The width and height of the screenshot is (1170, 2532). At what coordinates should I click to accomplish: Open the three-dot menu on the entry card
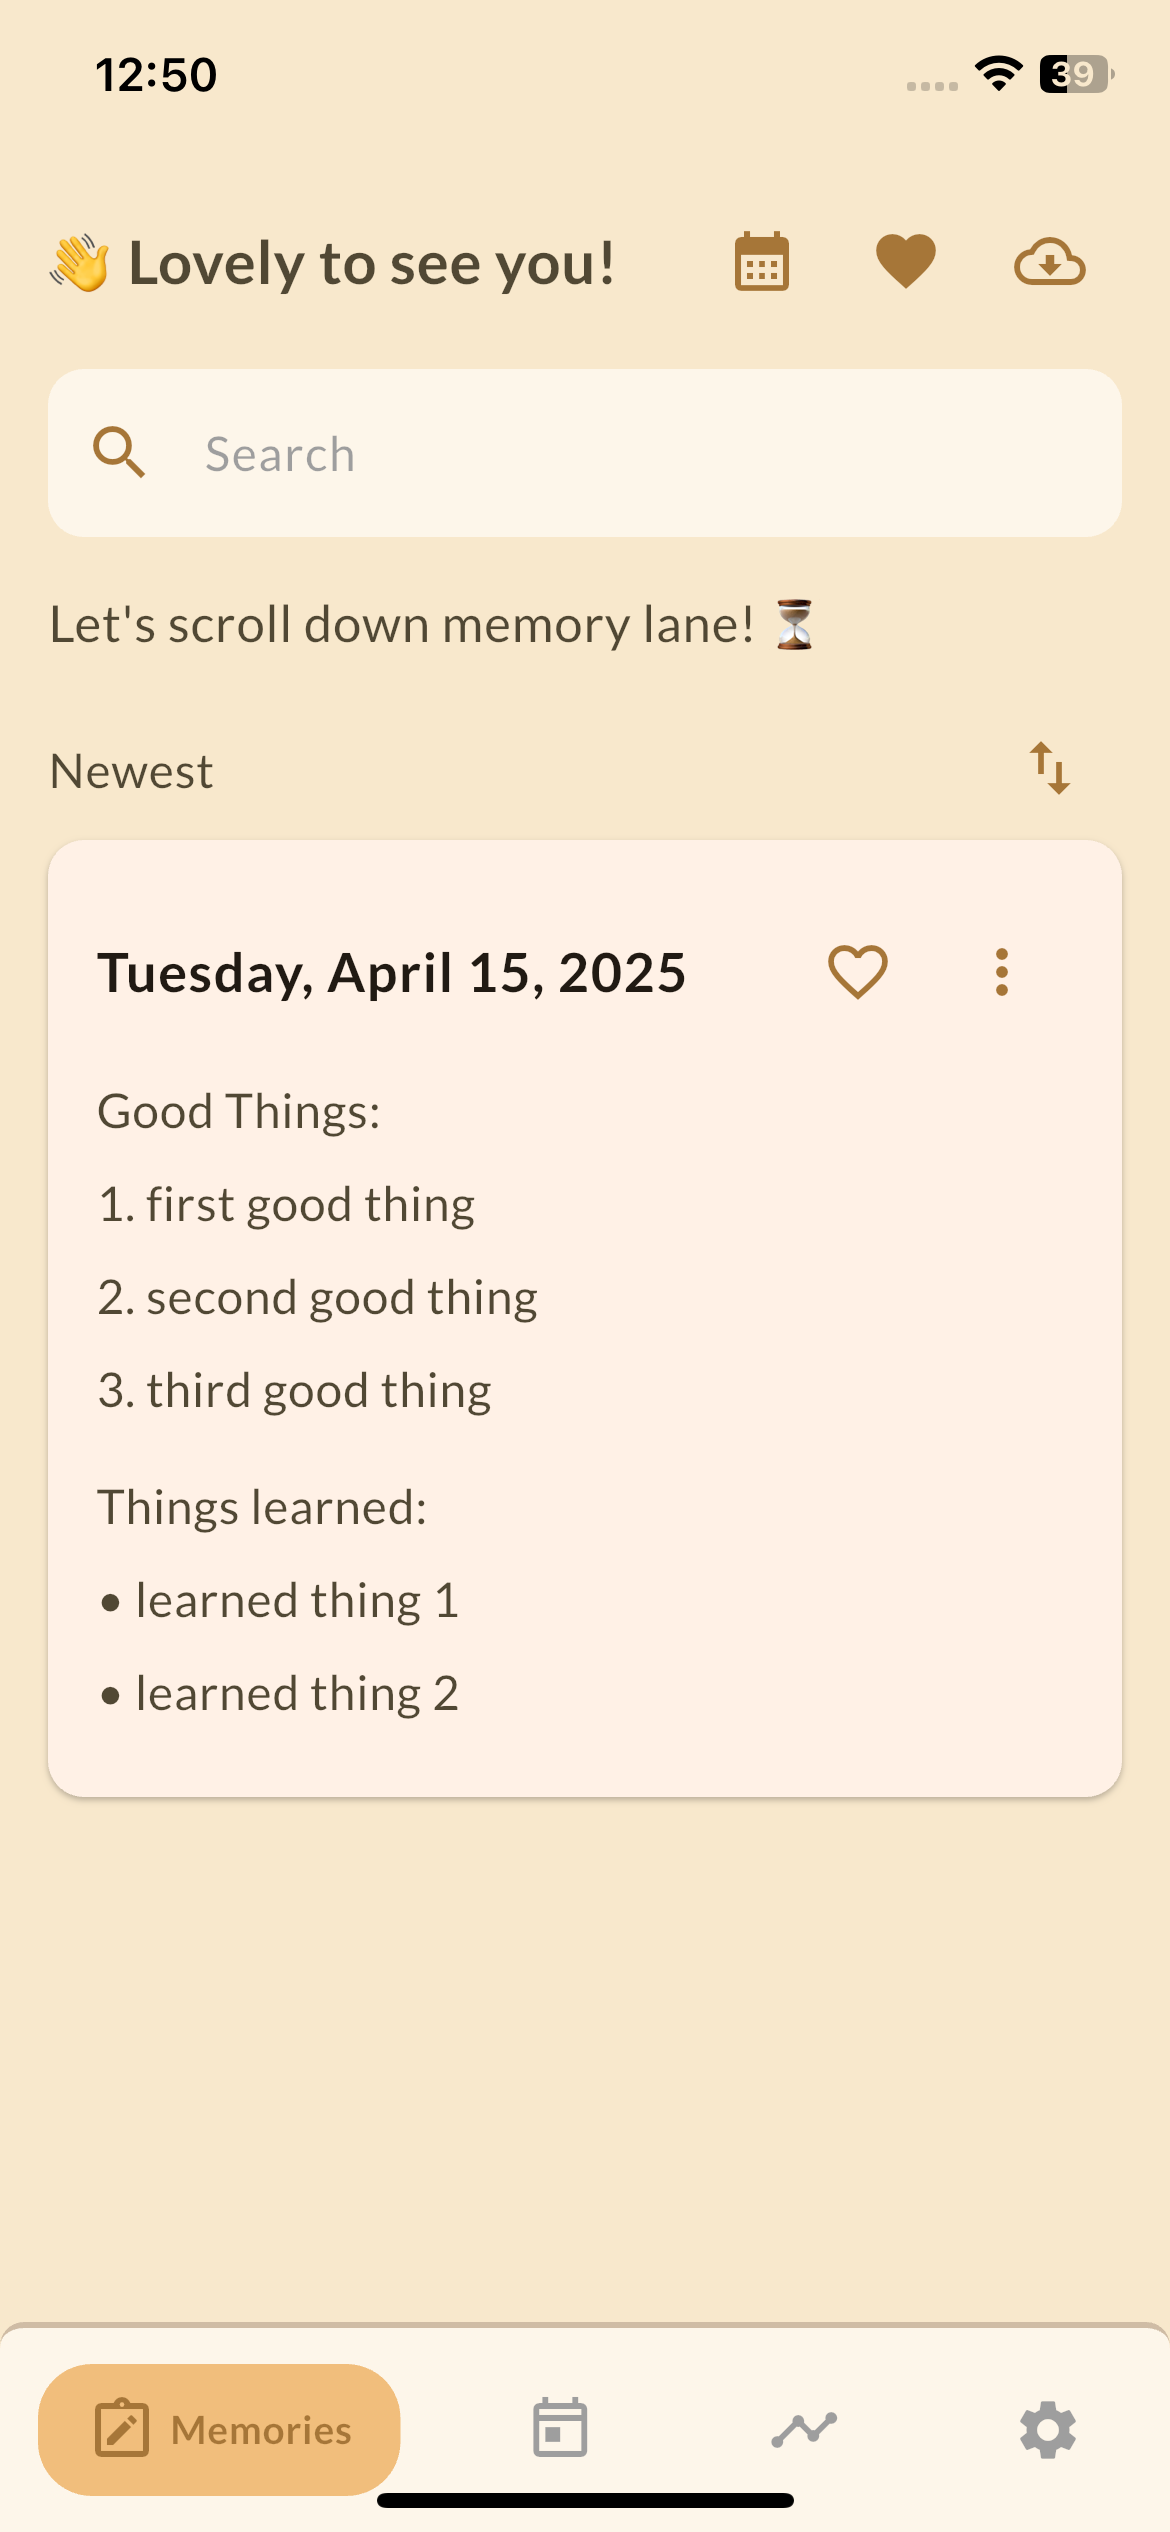1002,970
